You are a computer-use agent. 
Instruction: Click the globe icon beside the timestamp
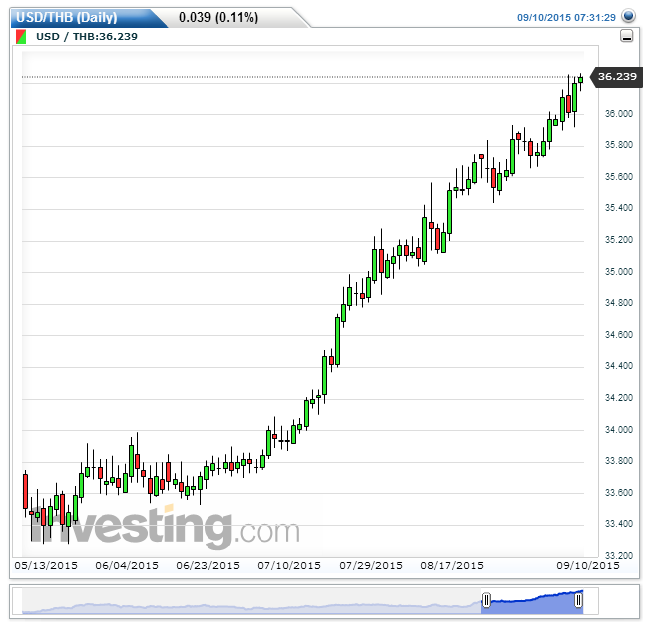click(628, 16)
